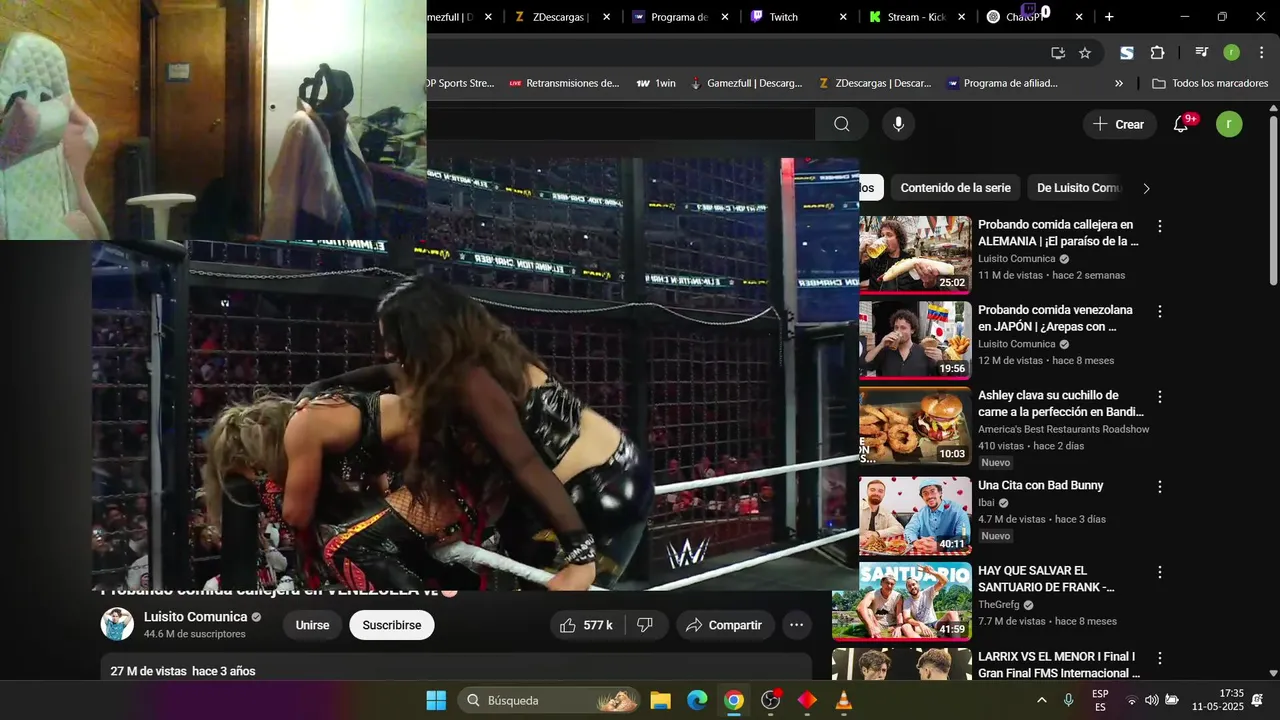Open media controls icon in Chrome toolbar
The height and width of the screenshot is (720, 1280).
[1201, 53]
